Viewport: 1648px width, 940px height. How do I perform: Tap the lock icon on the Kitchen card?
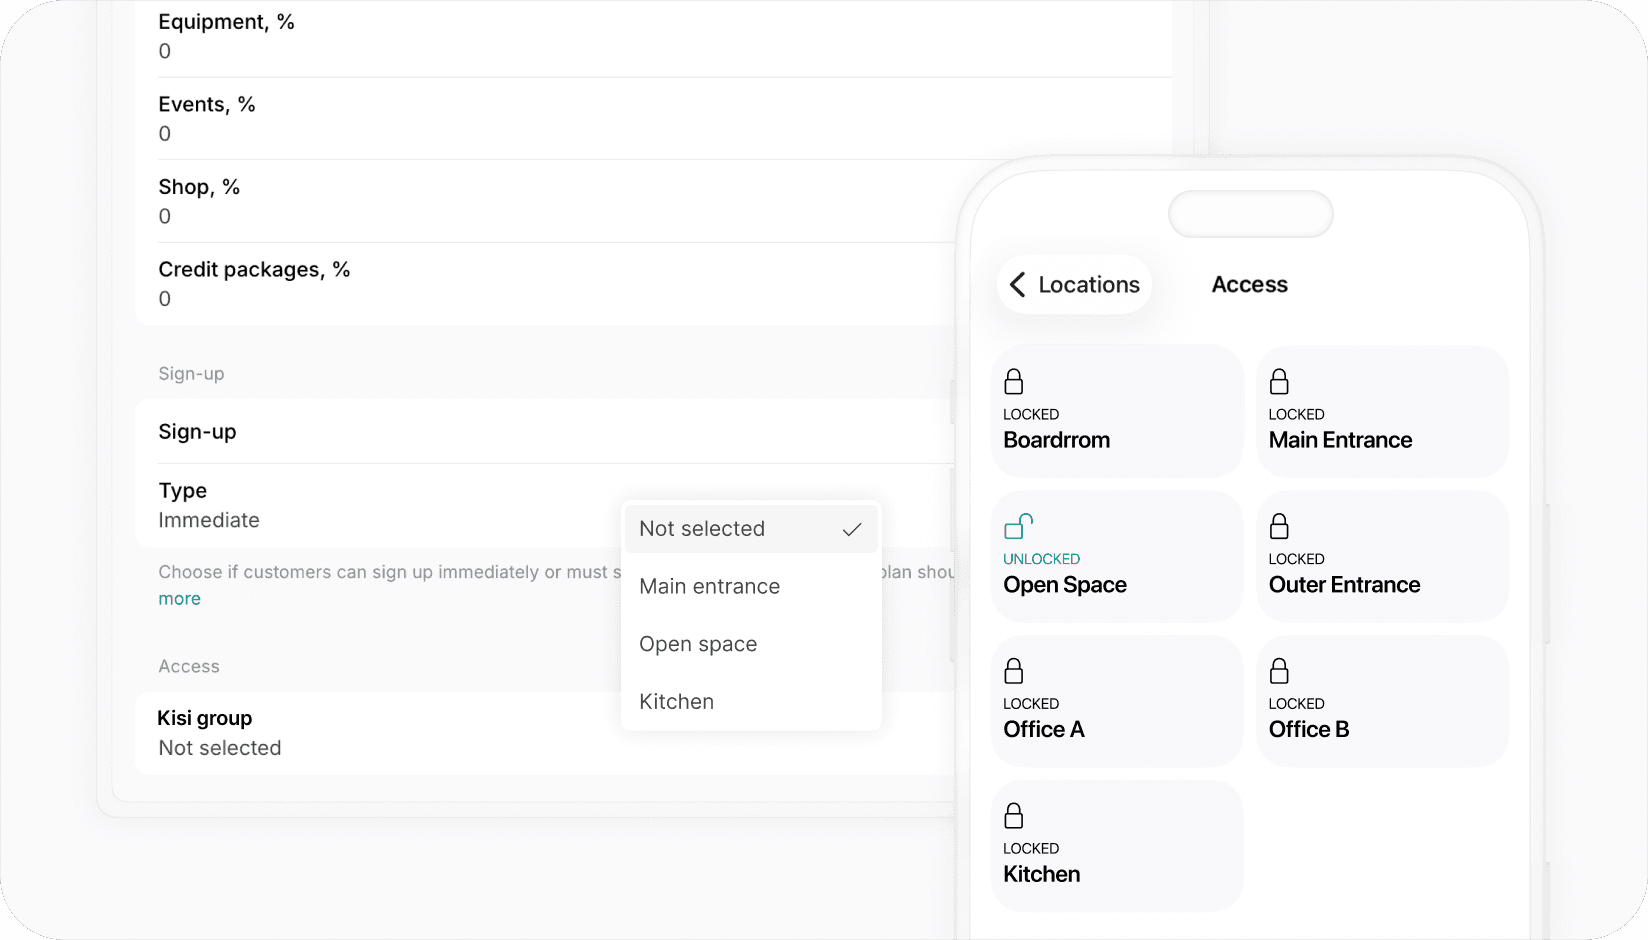1014,814
